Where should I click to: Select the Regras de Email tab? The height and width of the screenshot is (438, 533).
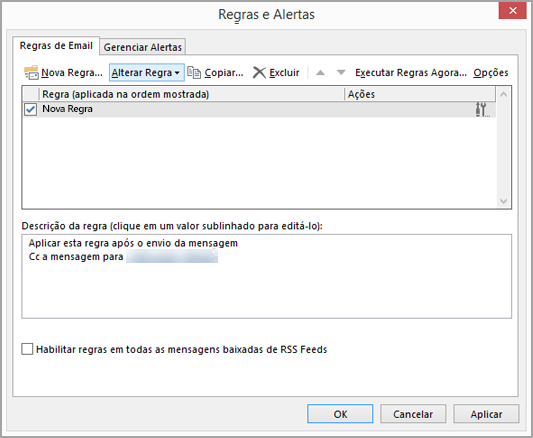click(x=56, y=46)
